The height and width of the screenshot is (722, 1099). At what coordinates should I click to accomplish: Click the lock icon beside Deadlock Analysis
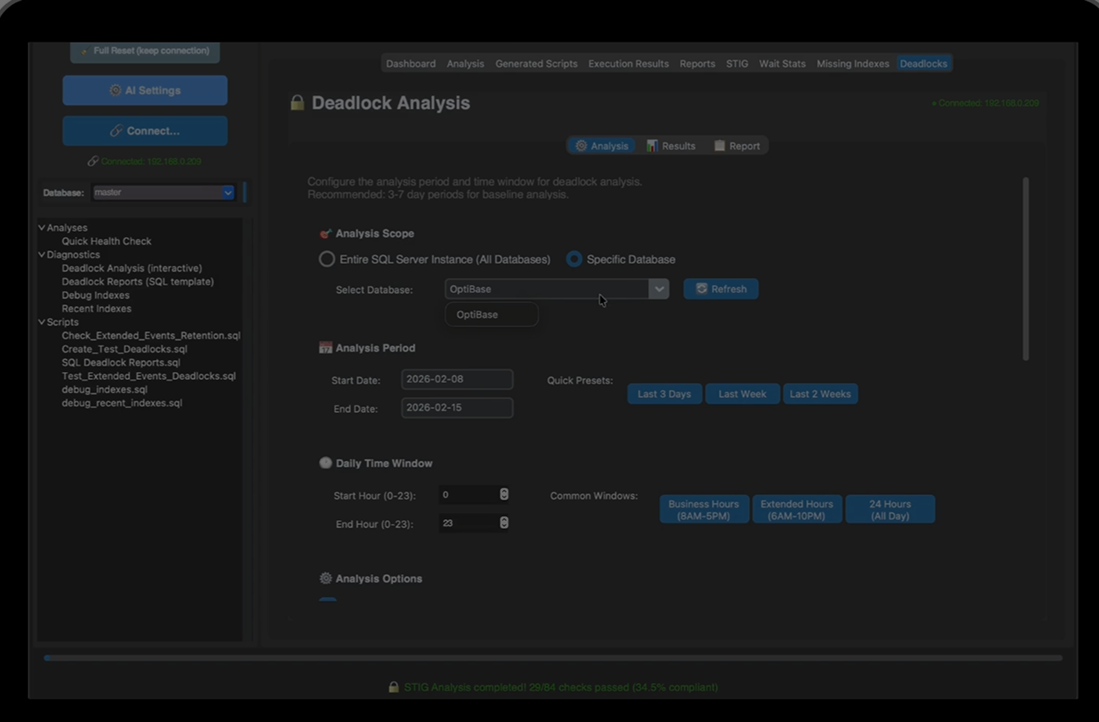tap(297, 103)
